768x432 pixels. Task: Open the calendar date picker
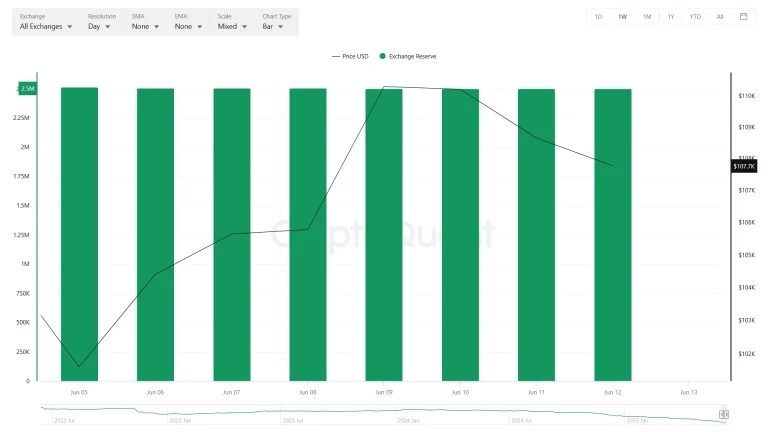743,16
